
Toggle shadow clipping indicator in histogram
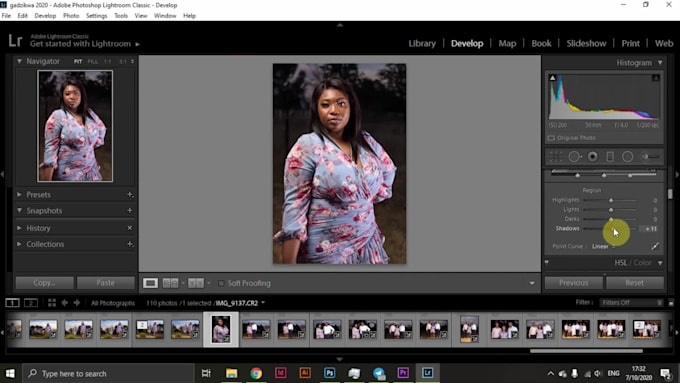click(x=552, y=78)
